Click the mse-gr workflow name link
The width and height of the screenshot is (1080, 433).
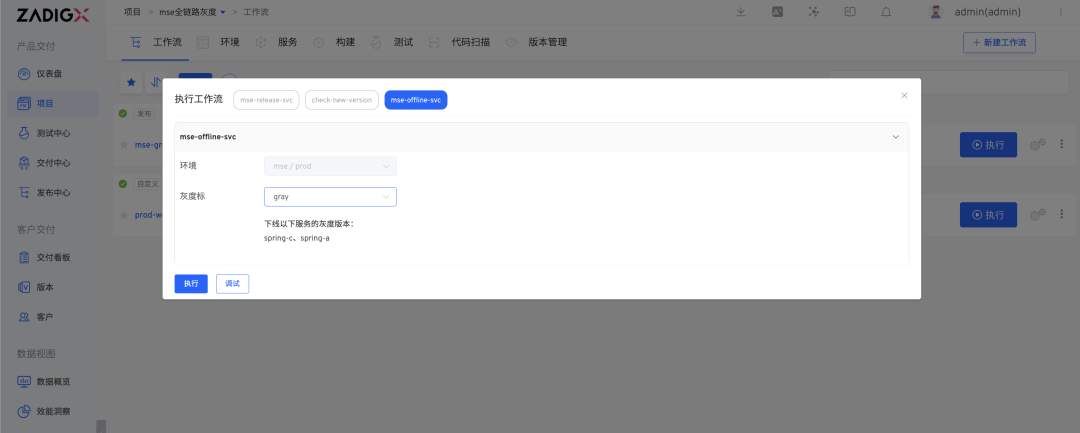click(x=148, y=145)
